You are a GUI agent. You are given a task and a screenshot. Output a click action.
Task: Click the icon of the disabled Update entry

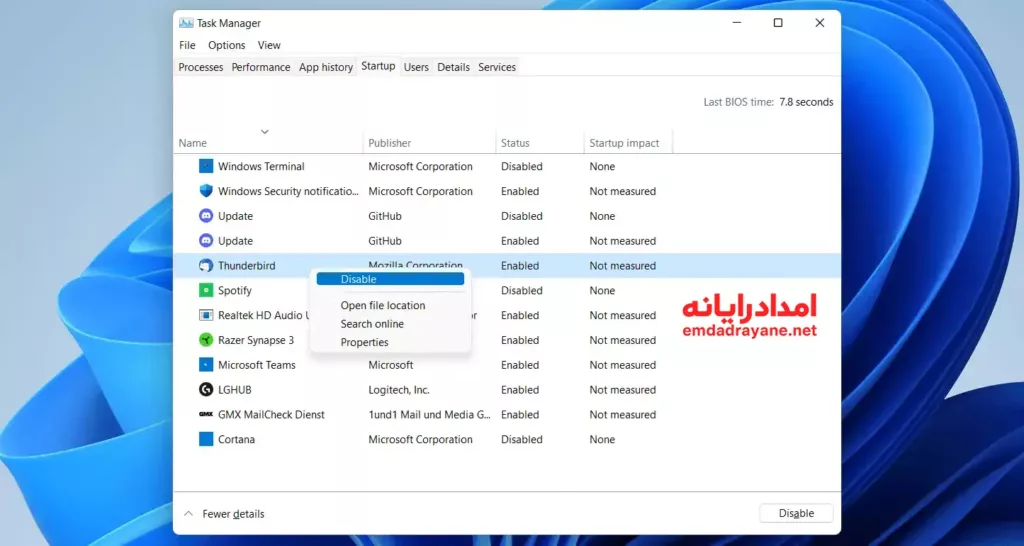point(206,216)
